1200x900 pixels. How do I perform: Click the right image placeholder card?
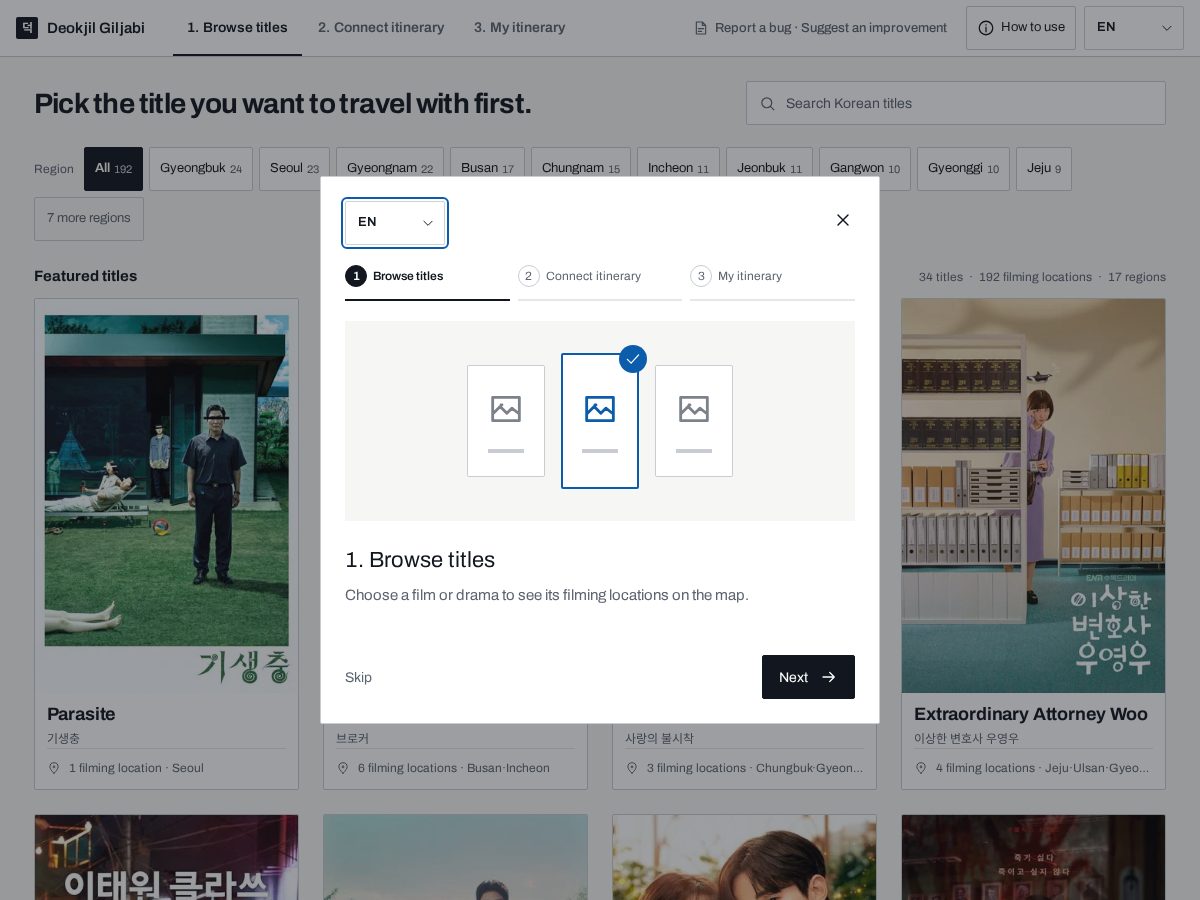(x=694, y=421)
